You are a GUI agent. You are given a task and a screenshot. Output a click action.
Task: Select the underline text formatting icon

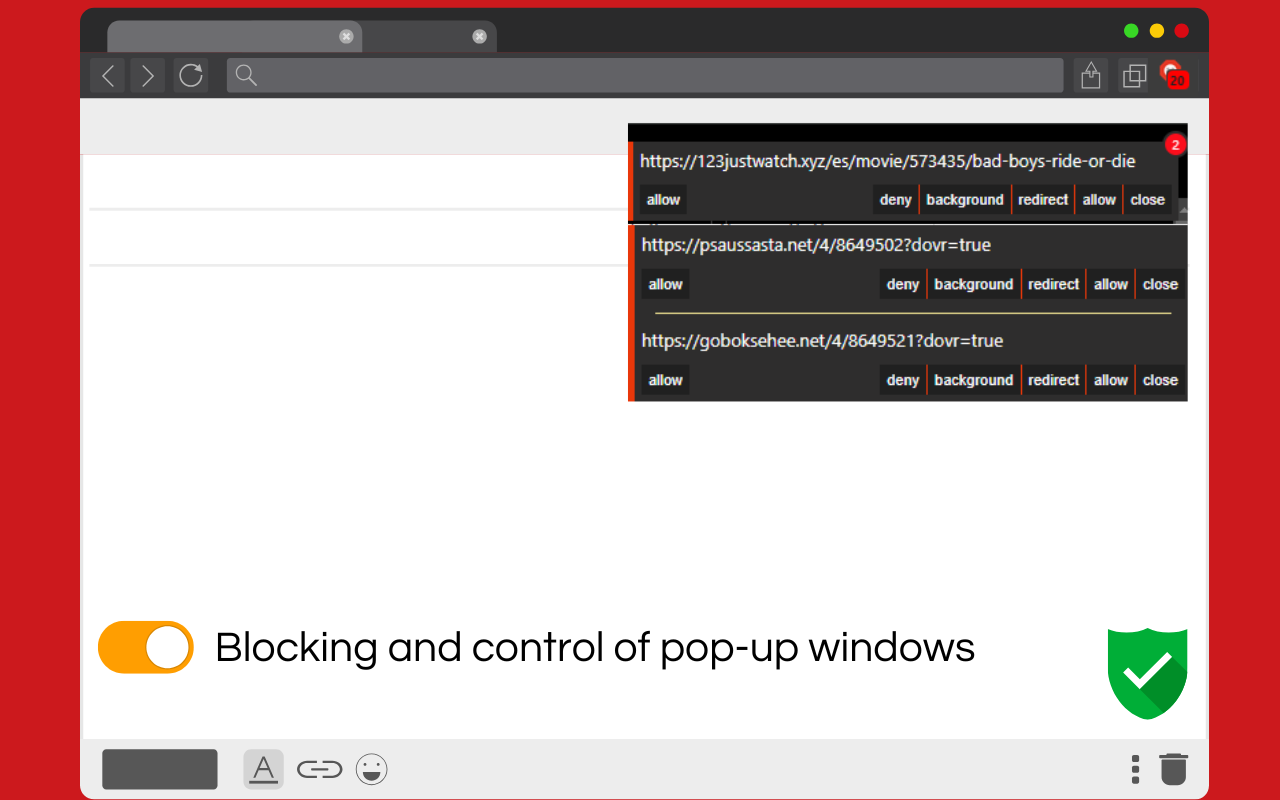pyautogui.click(x=263, y=769)
